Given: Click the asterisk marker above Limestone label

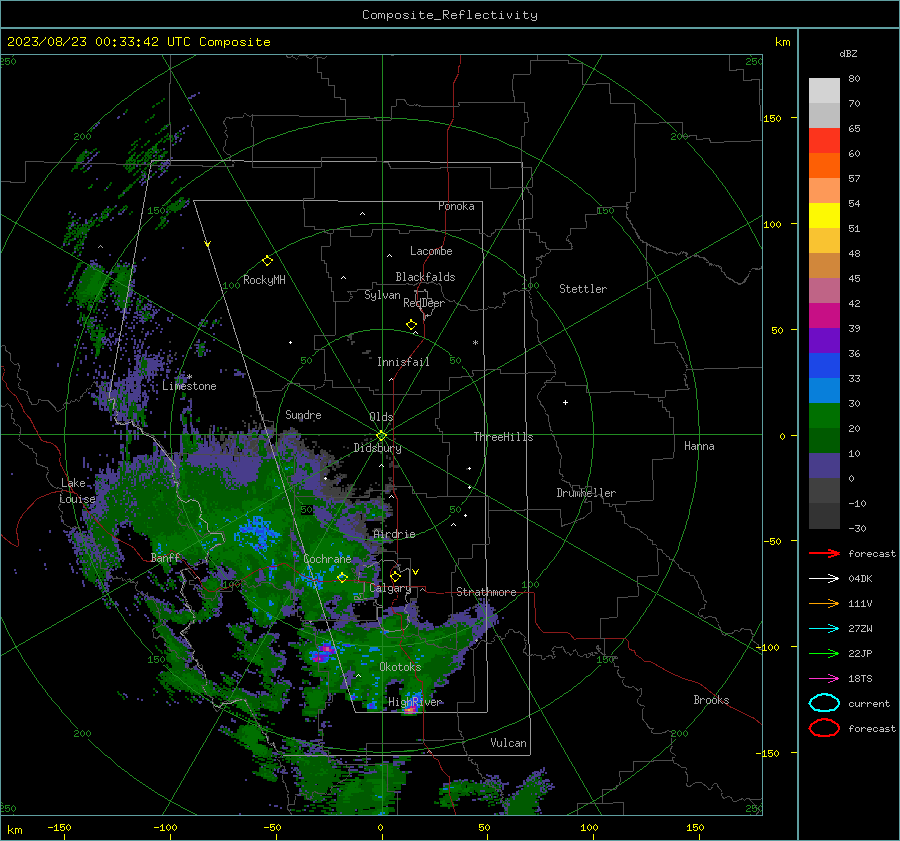Looking at the screenshot, I should pyautogui.click(x=189, y=377).
